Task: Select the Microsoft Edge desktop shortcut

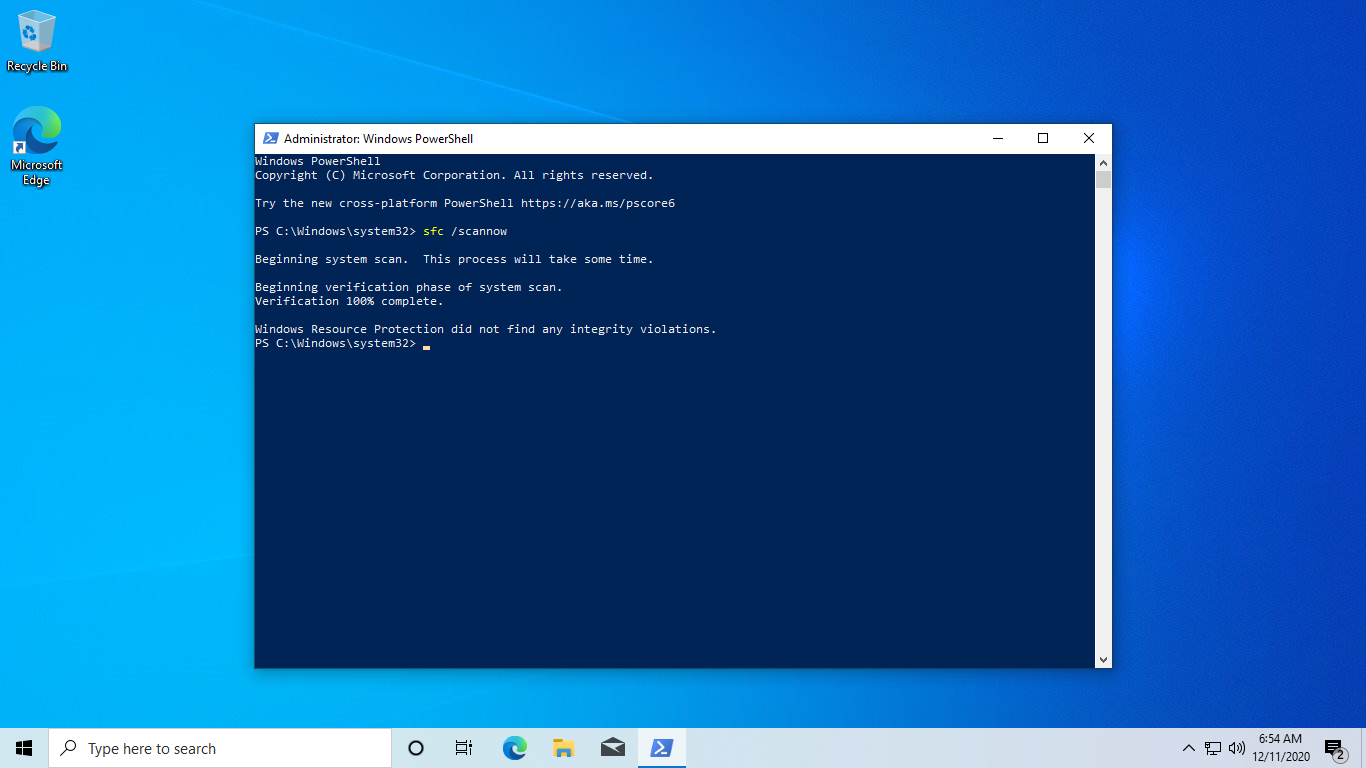Action: 37,146
